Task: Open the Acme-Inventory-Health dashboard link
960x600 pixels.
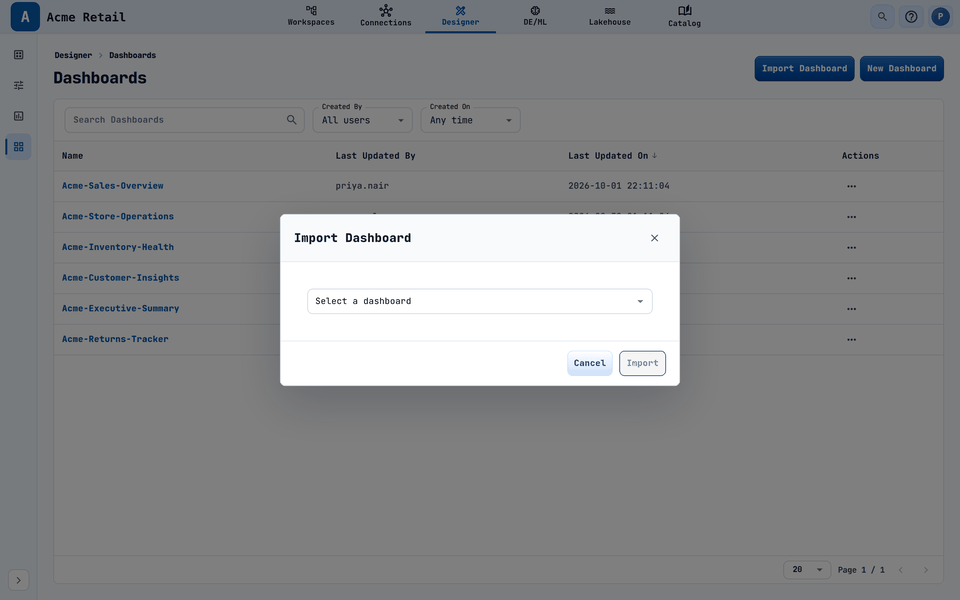Action: [118, 247]
